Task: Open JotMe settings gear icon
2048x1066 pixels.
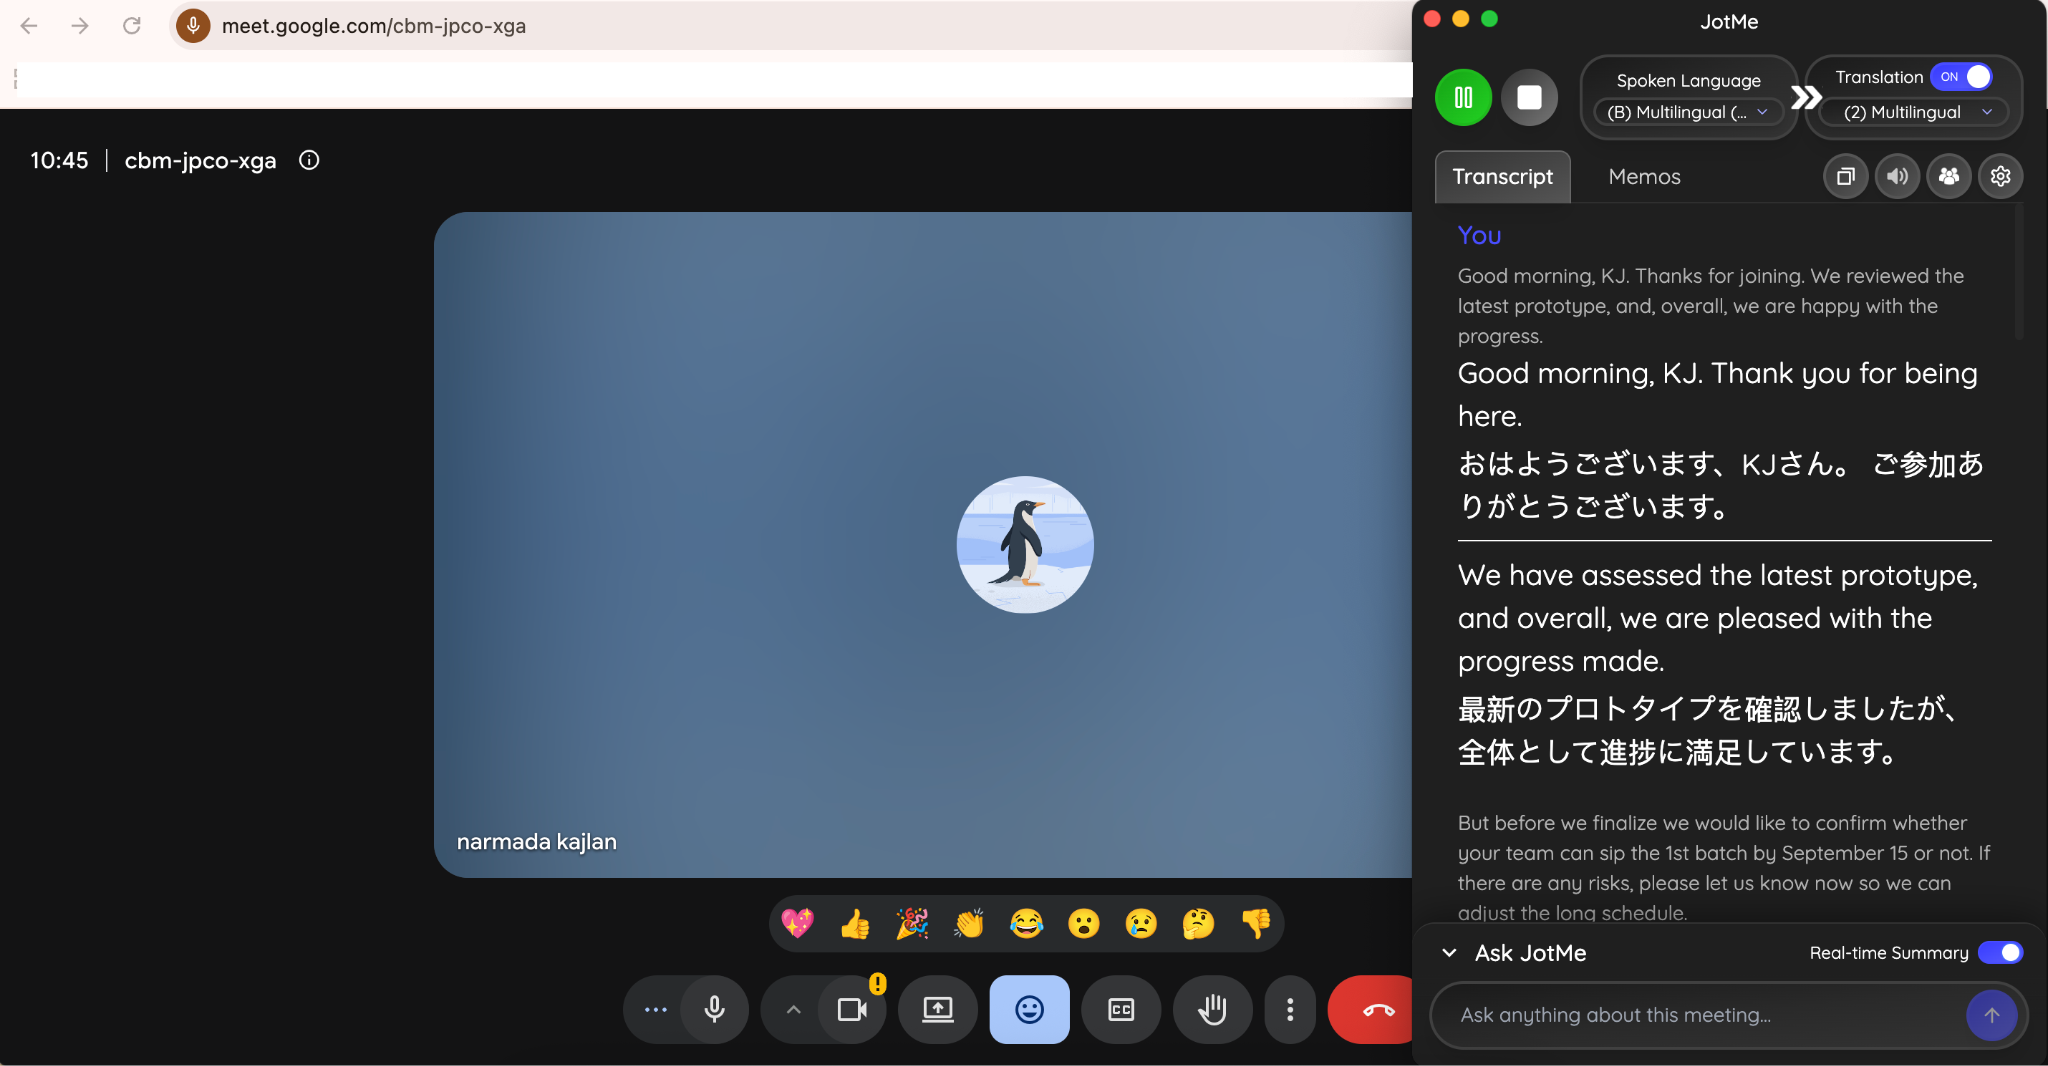Action: point(2000,177)
